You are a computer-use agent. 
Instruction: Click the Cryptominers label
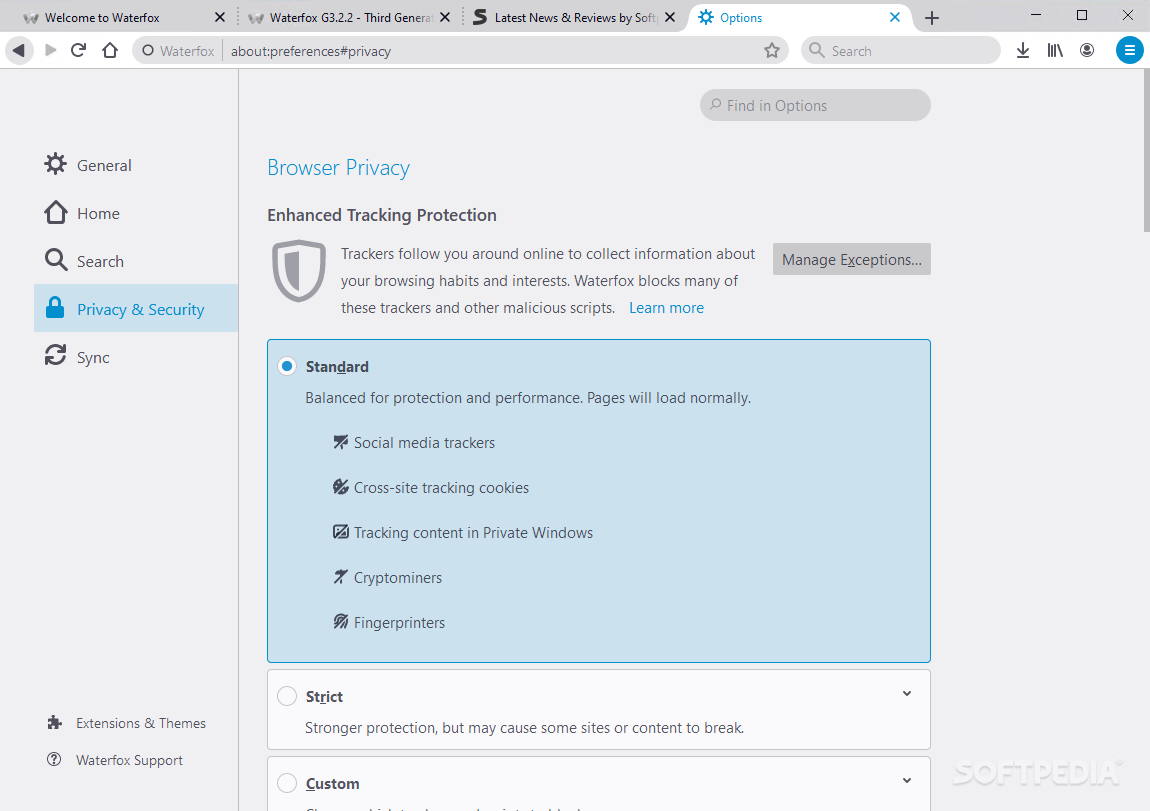pyautogui.click(x=398, y=578)
